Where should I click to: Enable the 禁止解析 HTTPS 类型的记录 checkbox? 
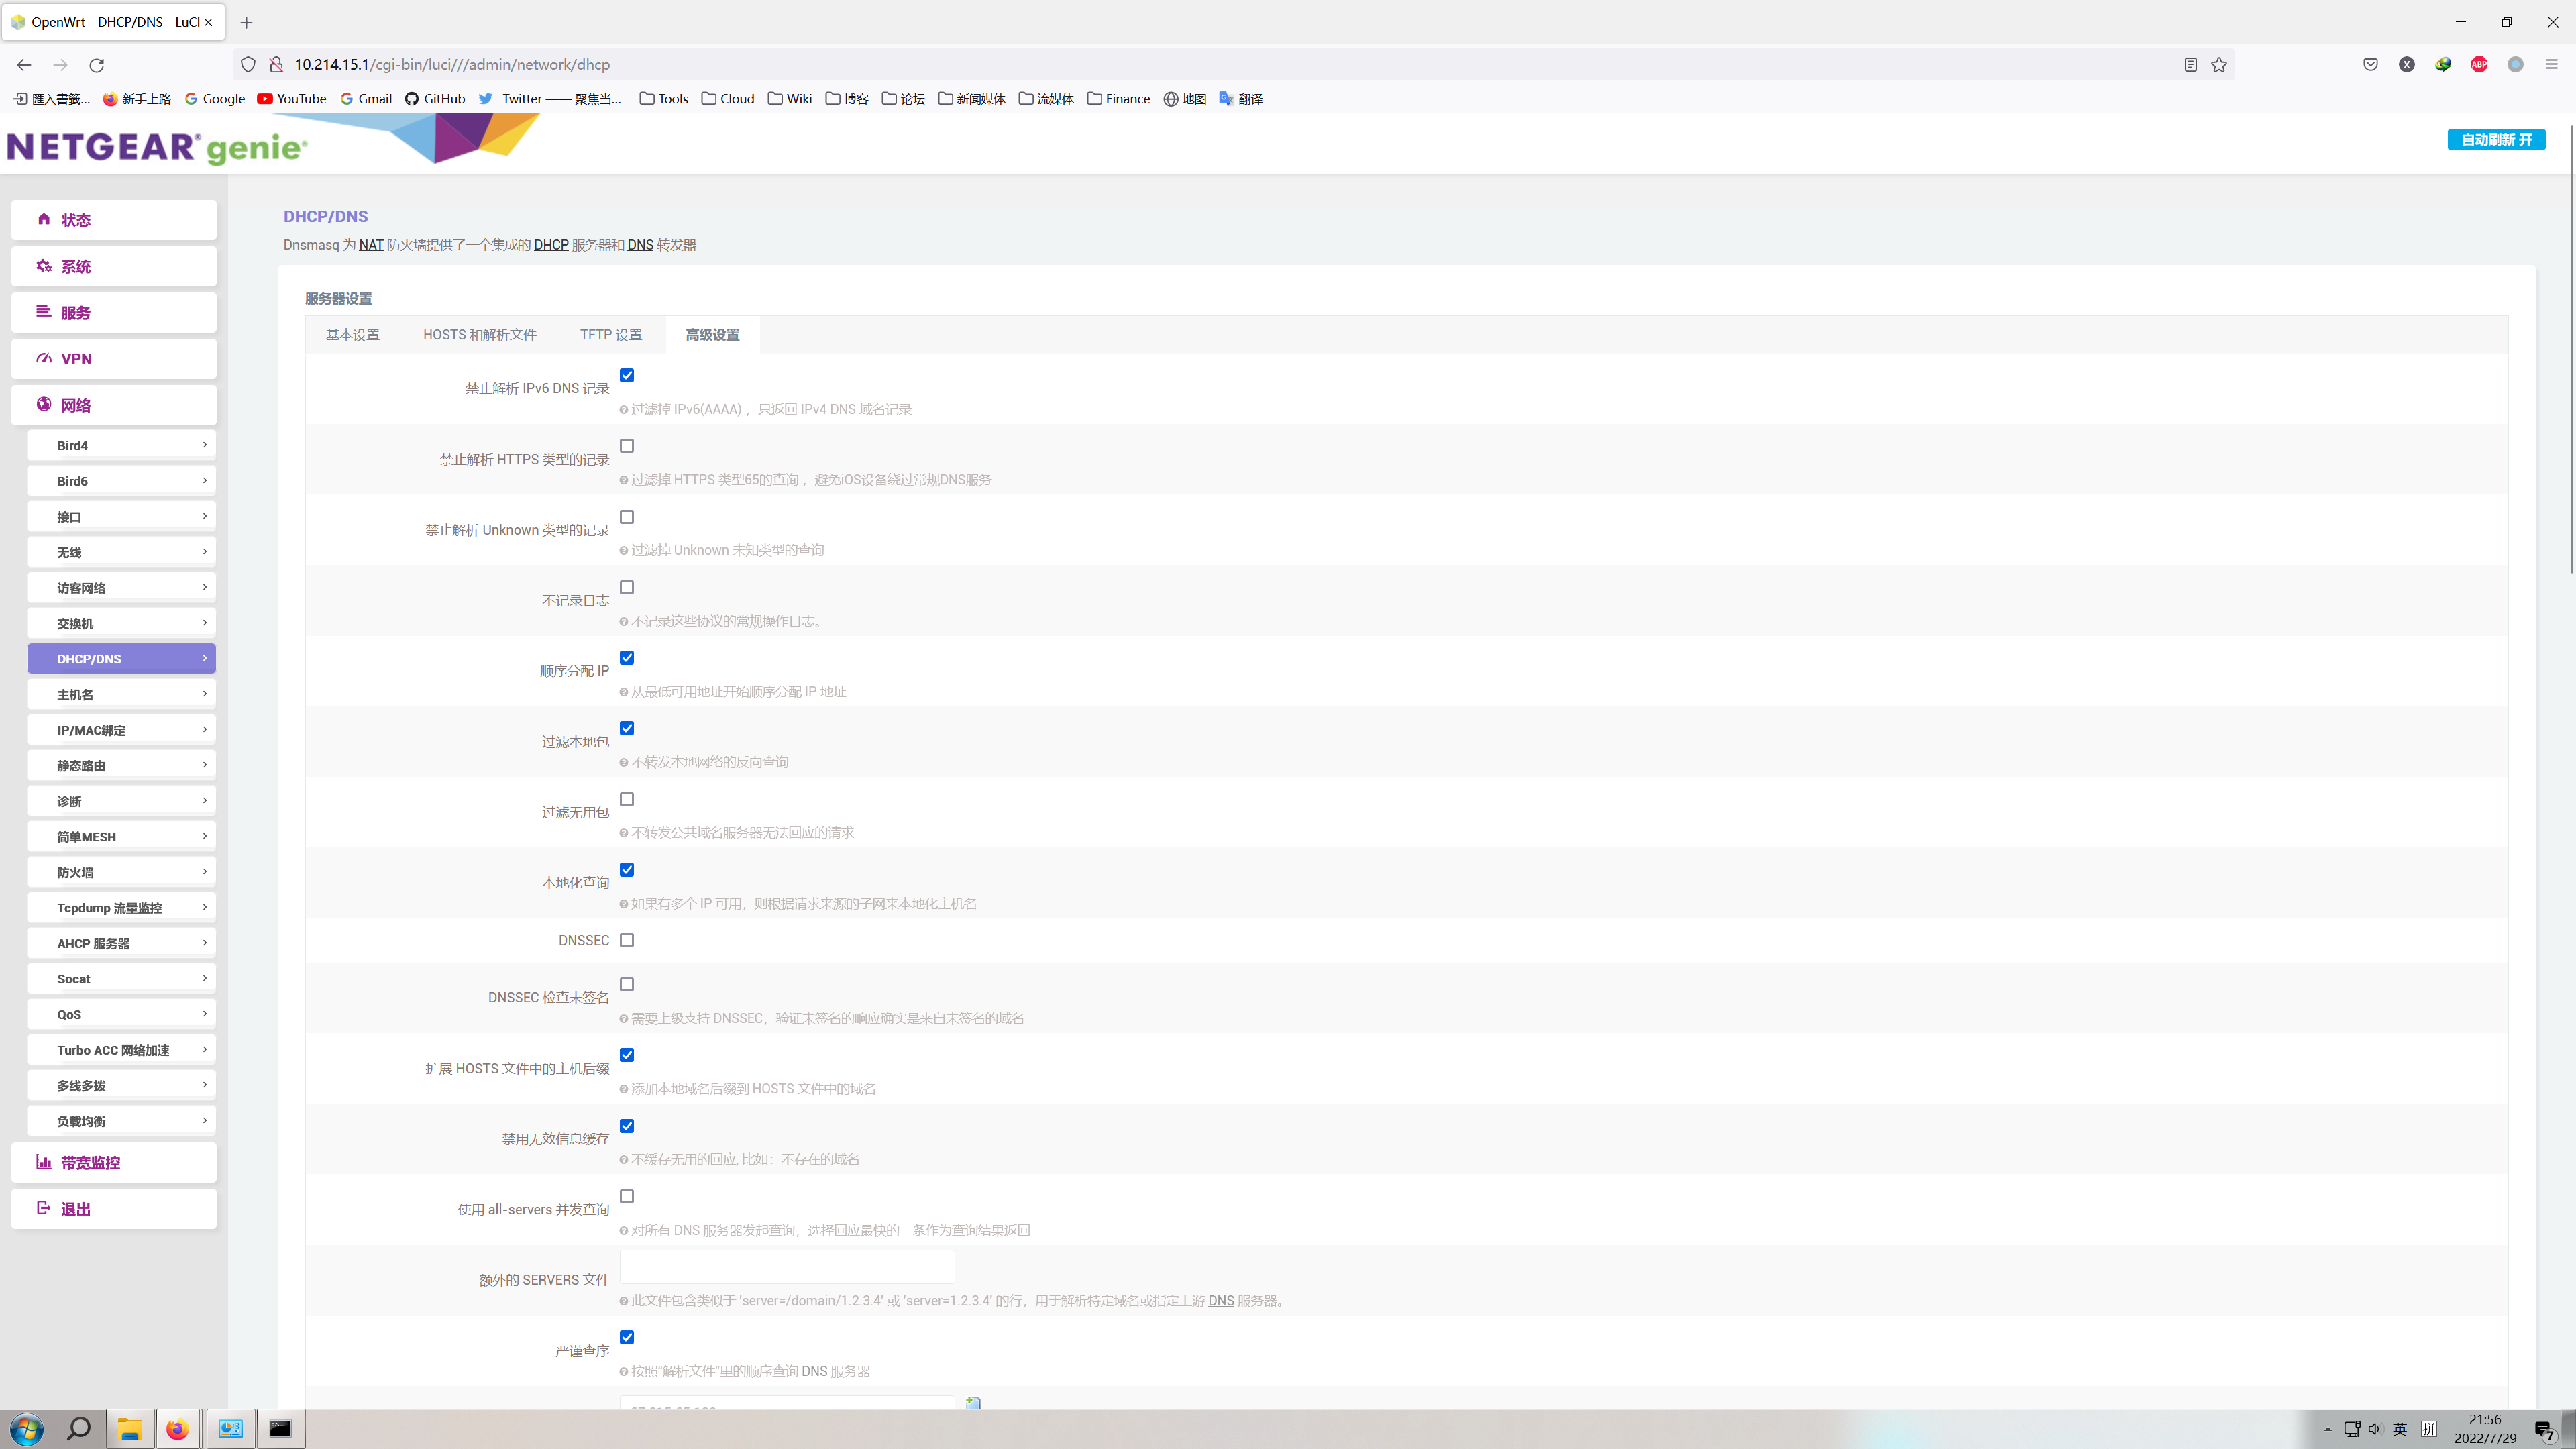click(x=627, y=446)
